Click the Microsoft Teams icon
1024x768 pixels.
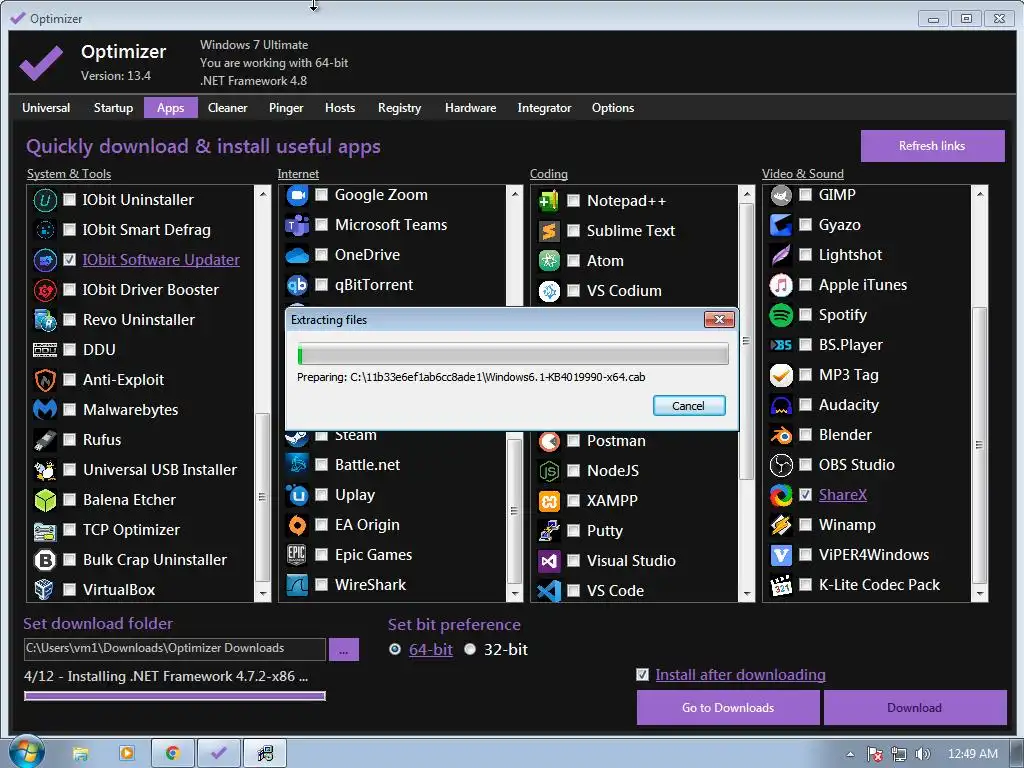point(297,225)
